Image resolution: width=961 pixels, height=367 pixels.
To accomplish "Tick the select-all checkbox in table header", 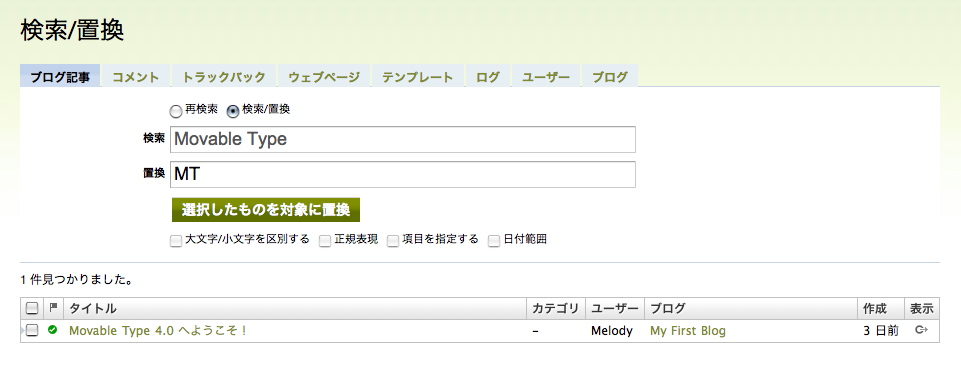I will tap(32, 308).
